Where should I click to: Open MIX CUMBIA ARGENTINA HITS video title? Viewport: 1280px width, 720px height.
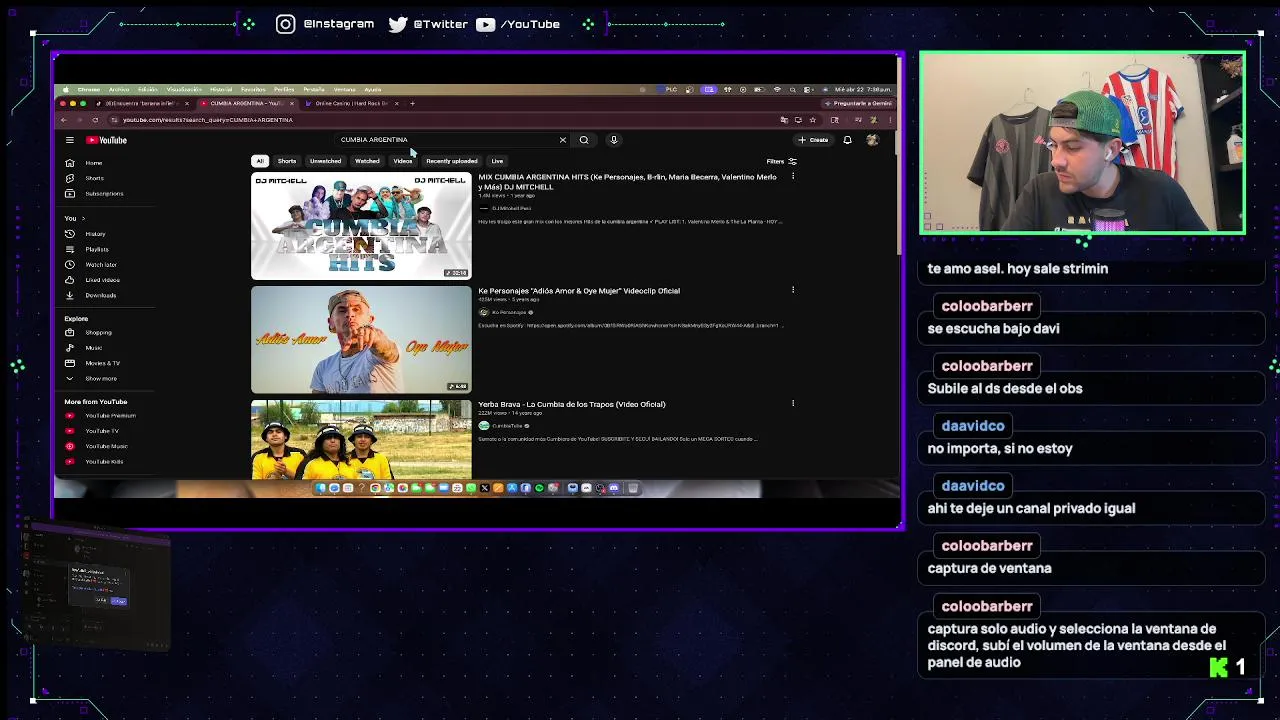tap(627, 182)
